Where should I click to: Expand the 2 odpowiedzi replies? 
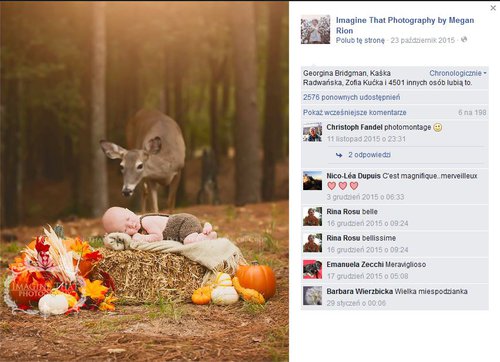click(x=369, y=155)
